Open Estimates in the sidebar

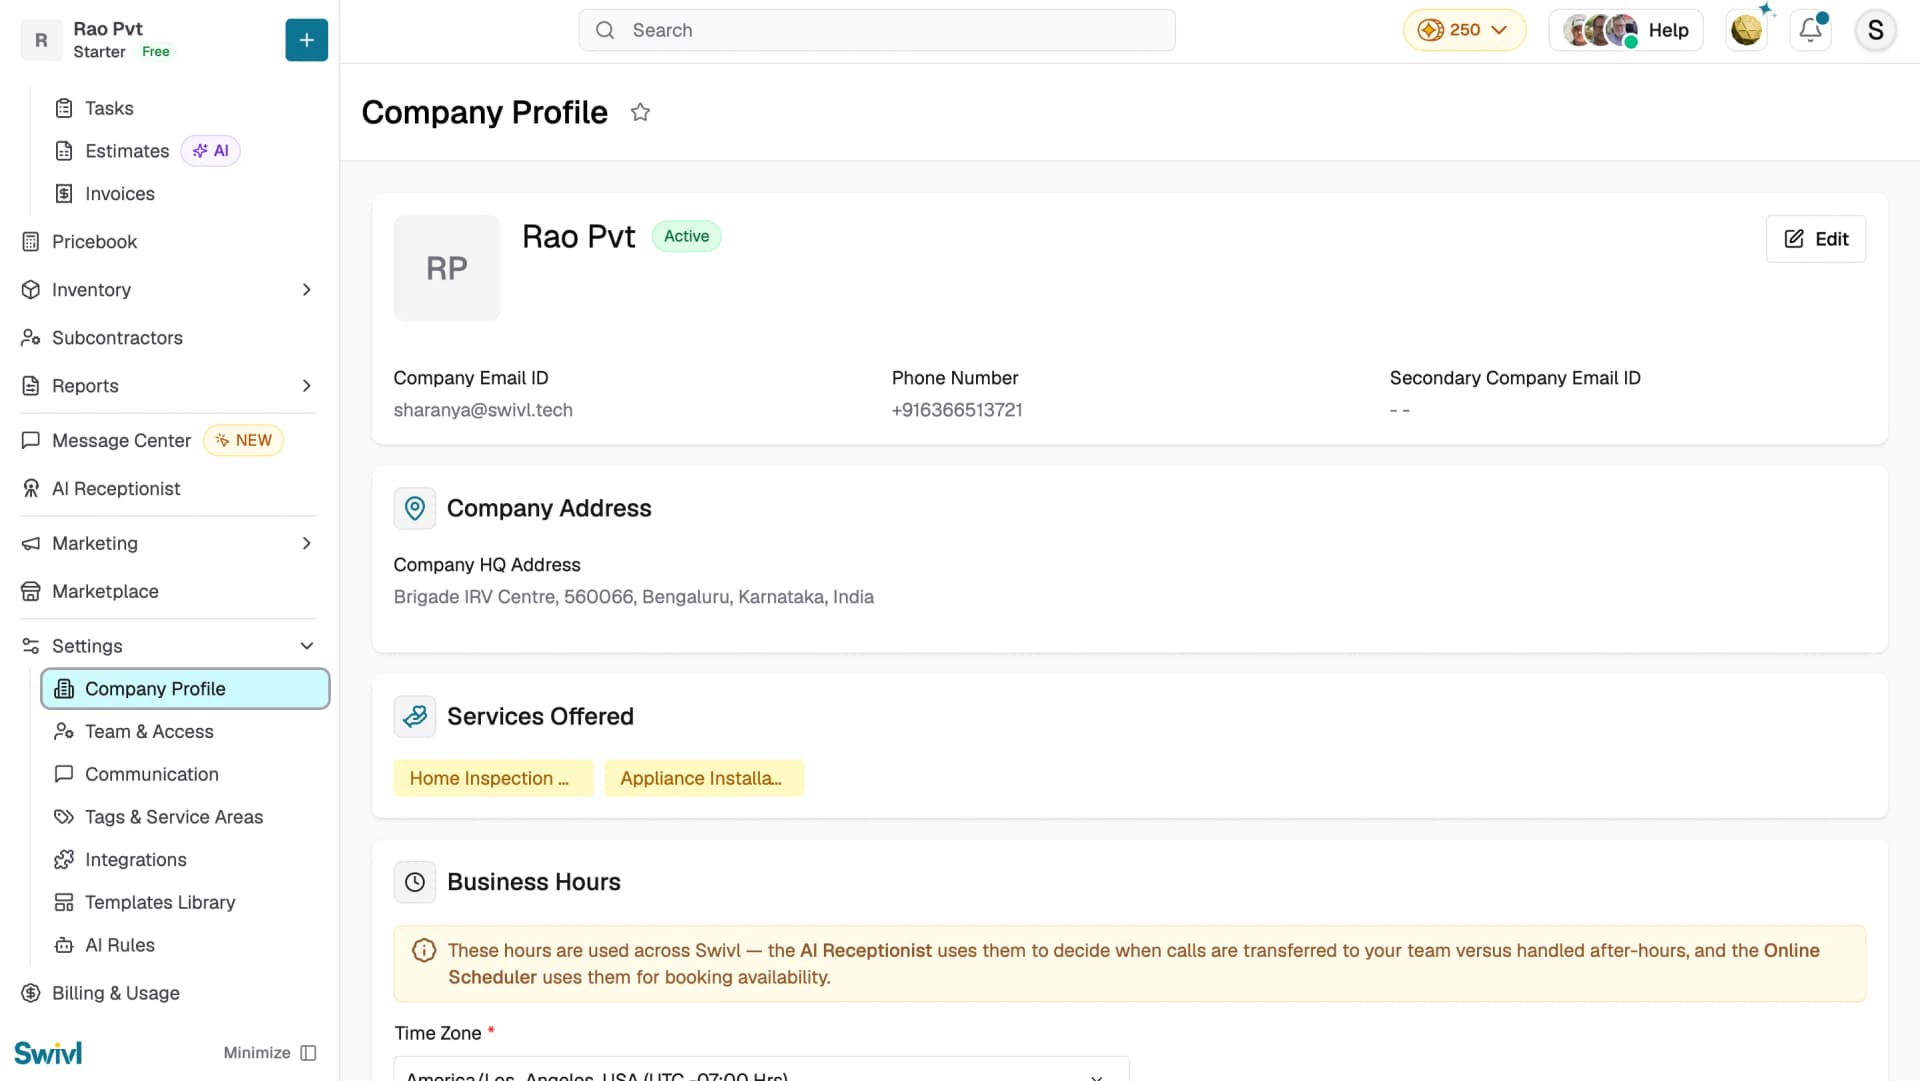click(x=127, y=151)
